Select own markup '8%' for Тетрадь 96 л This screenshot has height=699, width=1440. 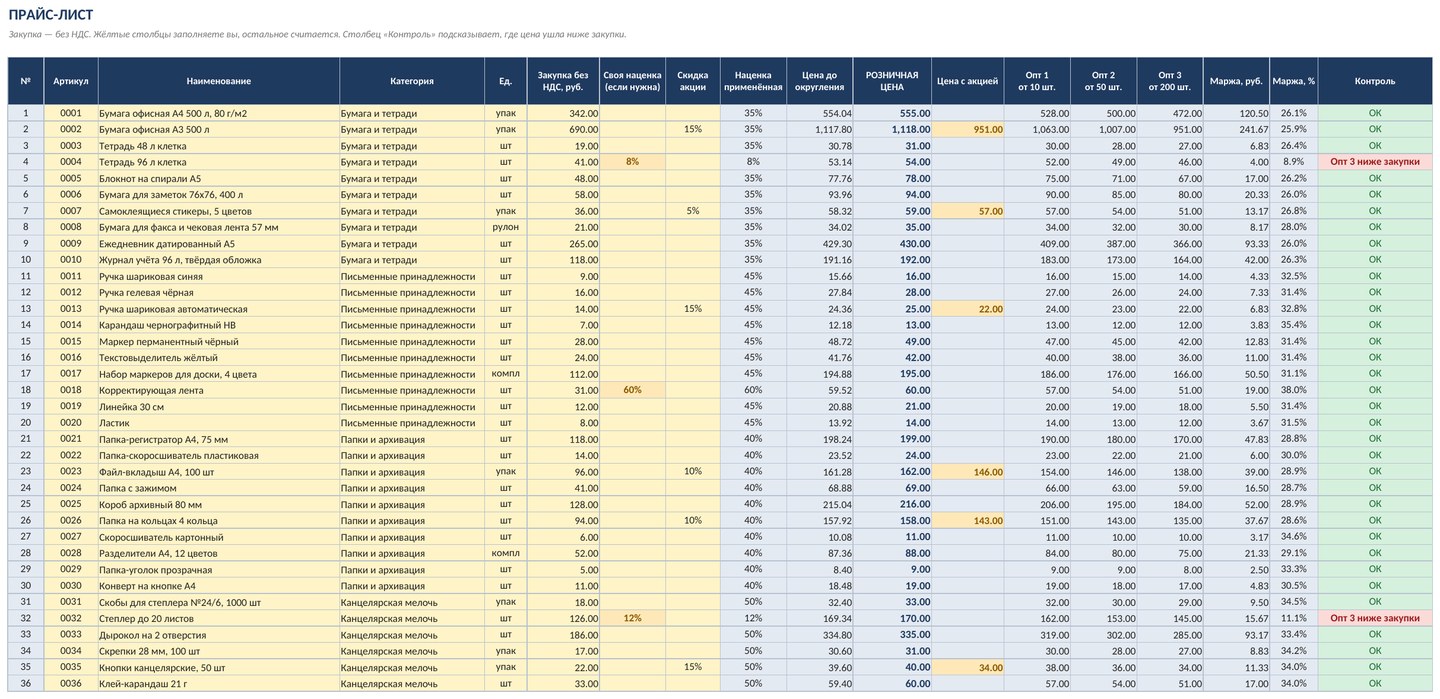tap(632, 162)
